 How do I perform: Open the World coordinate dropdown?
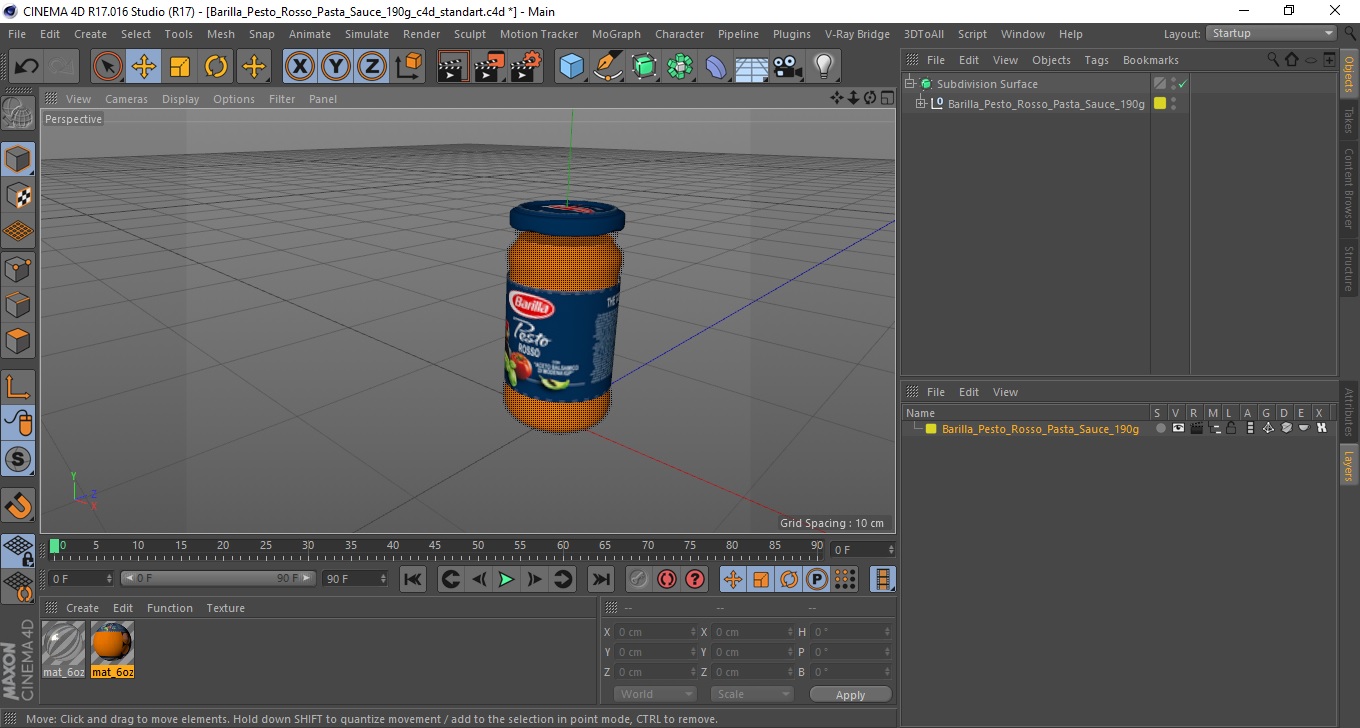[x=655, y=694]
